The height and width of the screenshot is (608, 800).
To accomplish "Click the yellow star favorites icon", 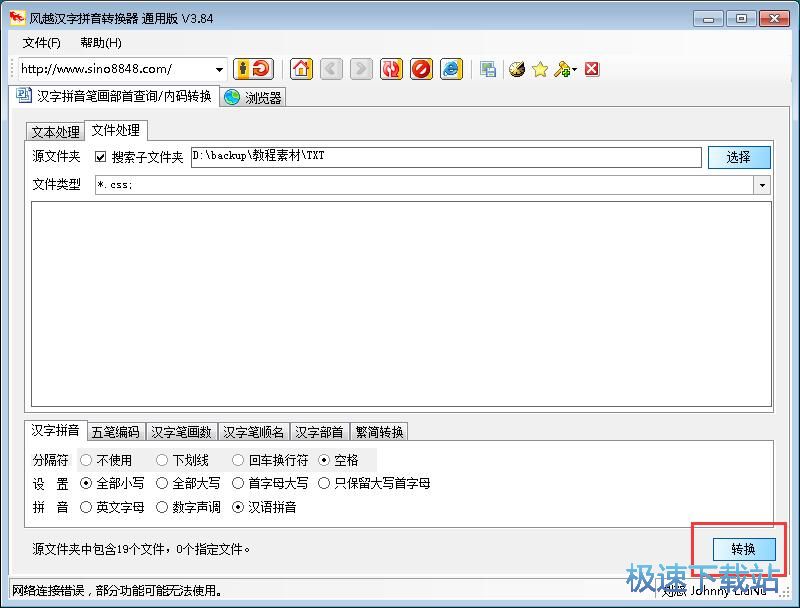I will pos(540,69).
